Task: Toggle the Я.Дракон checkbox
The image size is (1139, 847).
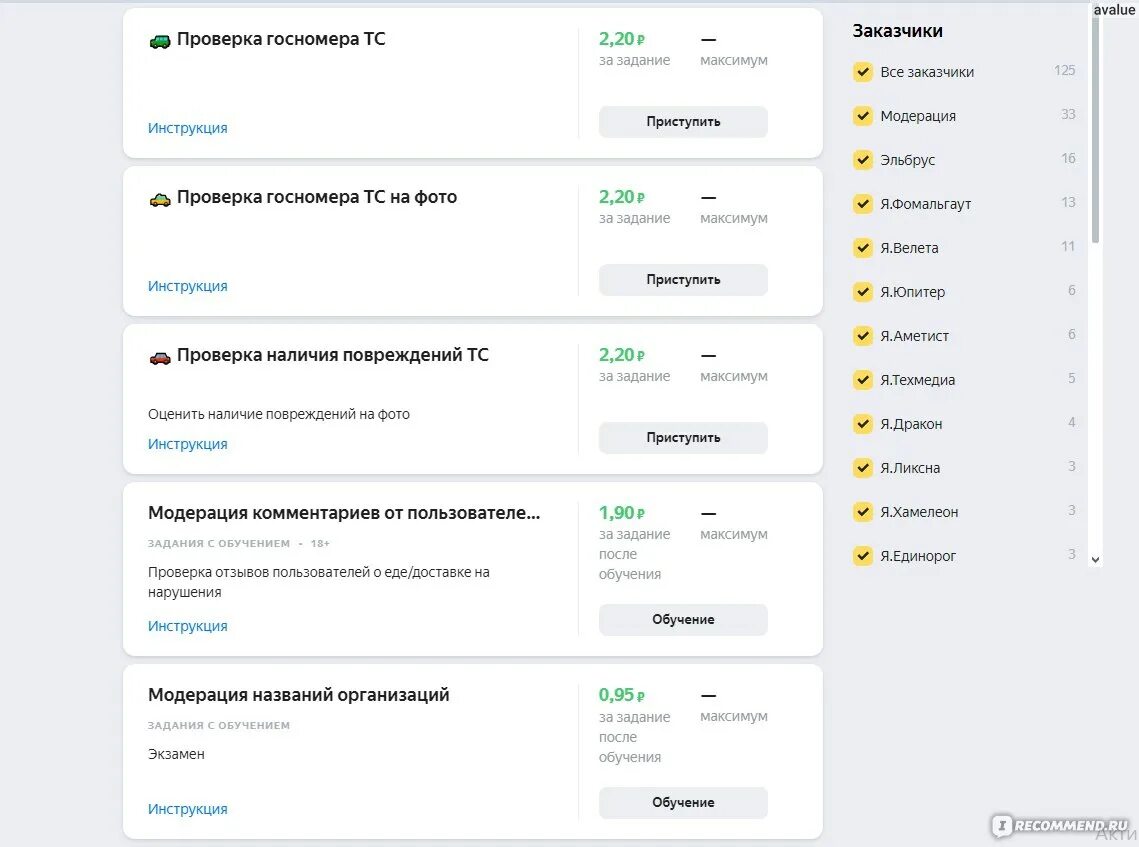Action: pyautogui.click(x=863, y=424)
